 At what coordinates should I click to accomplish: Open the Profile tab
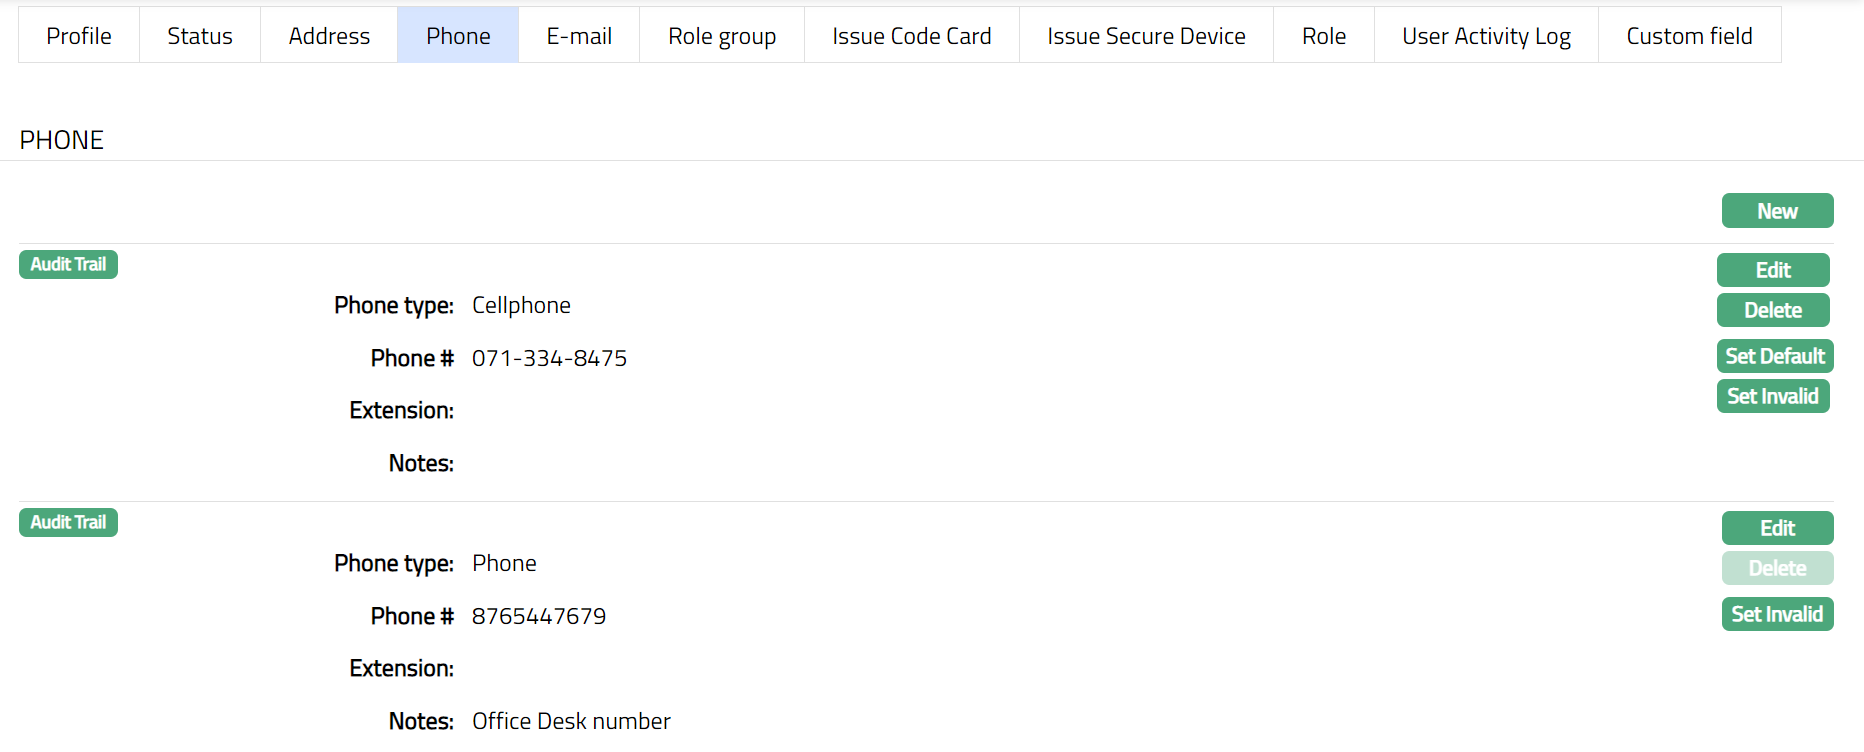(79, 36)
